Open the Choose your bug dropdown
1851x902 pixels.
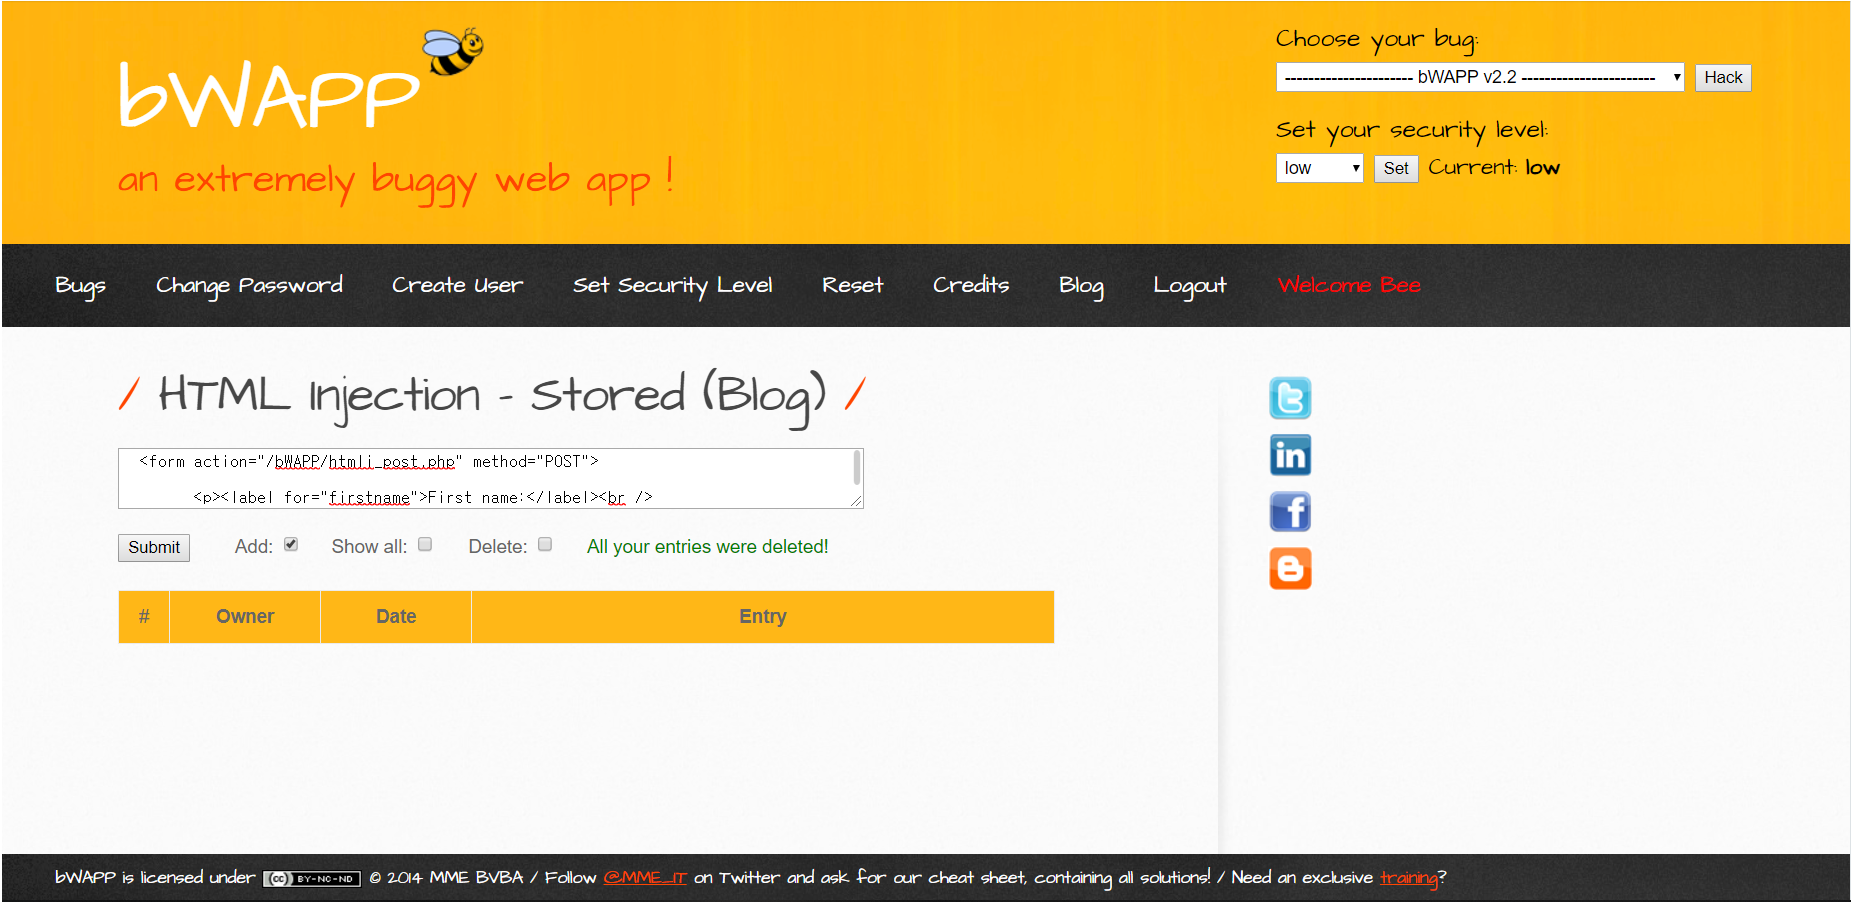pyautogui.click(x=1480, y=77)
